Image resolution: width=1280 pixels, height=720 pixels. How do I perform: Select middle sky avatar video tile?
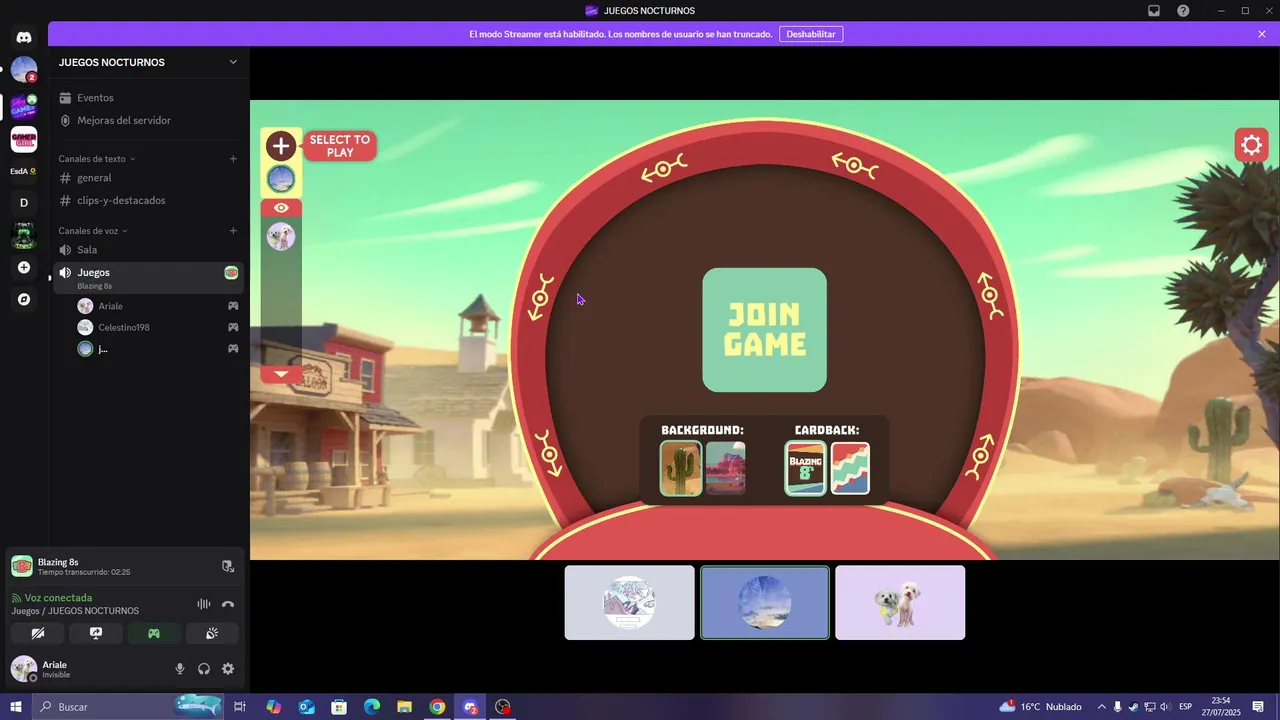765,603
